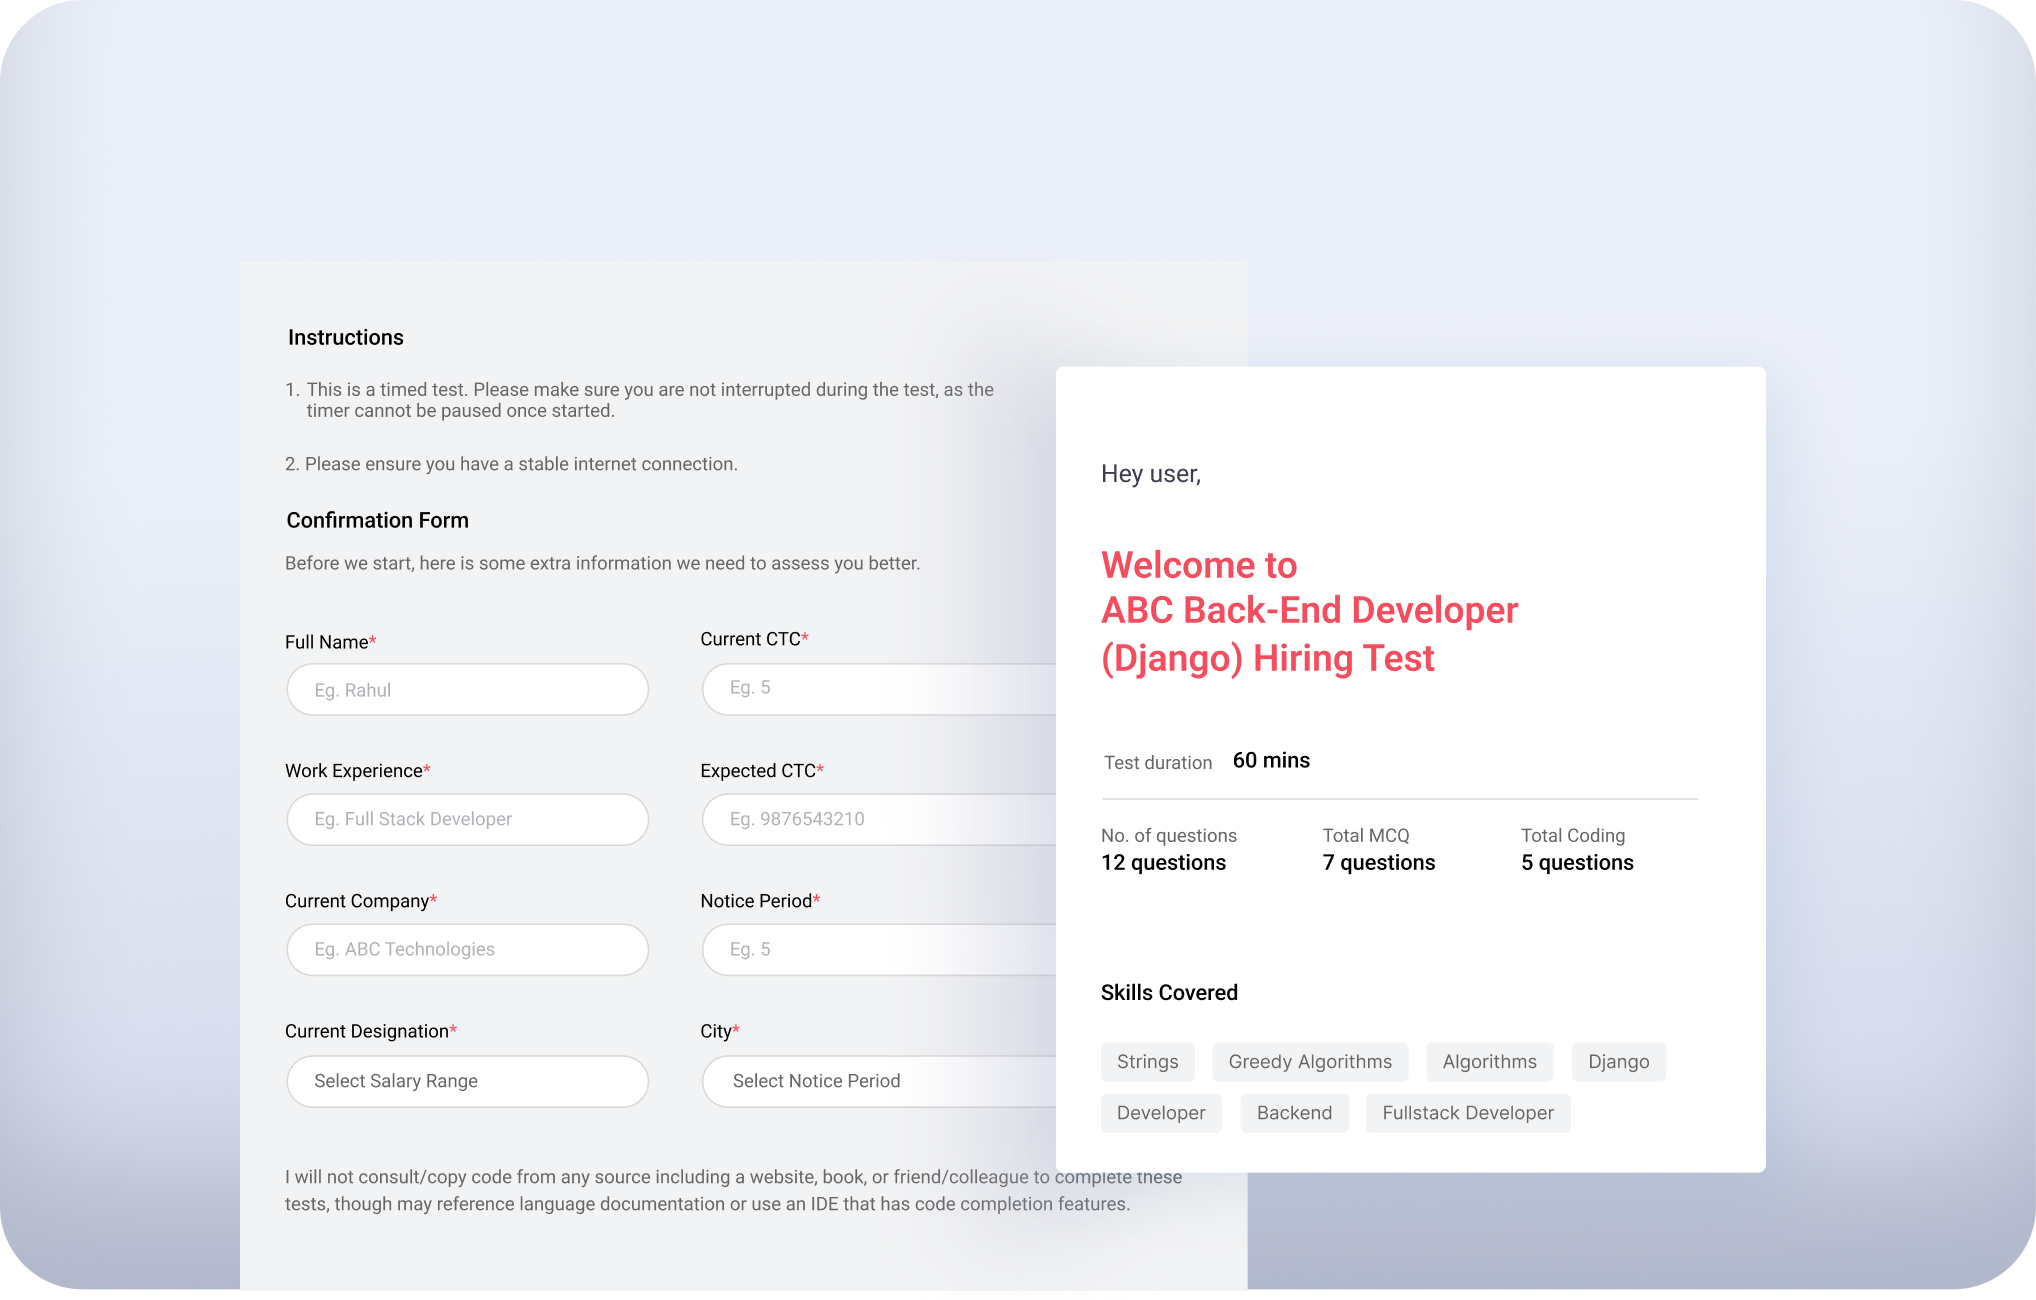Select the Strings skill tag
The width and height of the screenshot is (2036, 1300).
tap(1147, 1061)
